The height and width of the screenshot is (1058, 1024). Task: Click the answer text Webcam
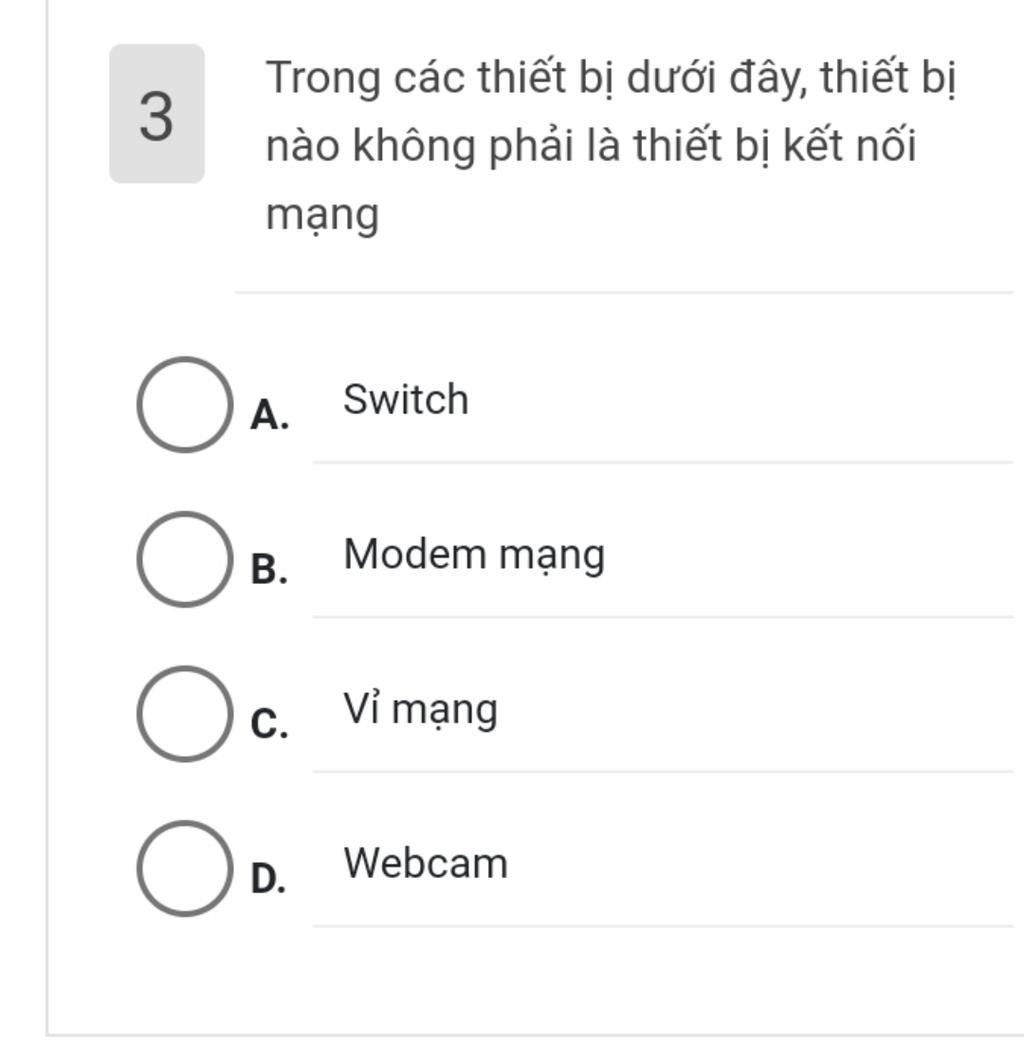pyautogui.click(x=425, y=863)
